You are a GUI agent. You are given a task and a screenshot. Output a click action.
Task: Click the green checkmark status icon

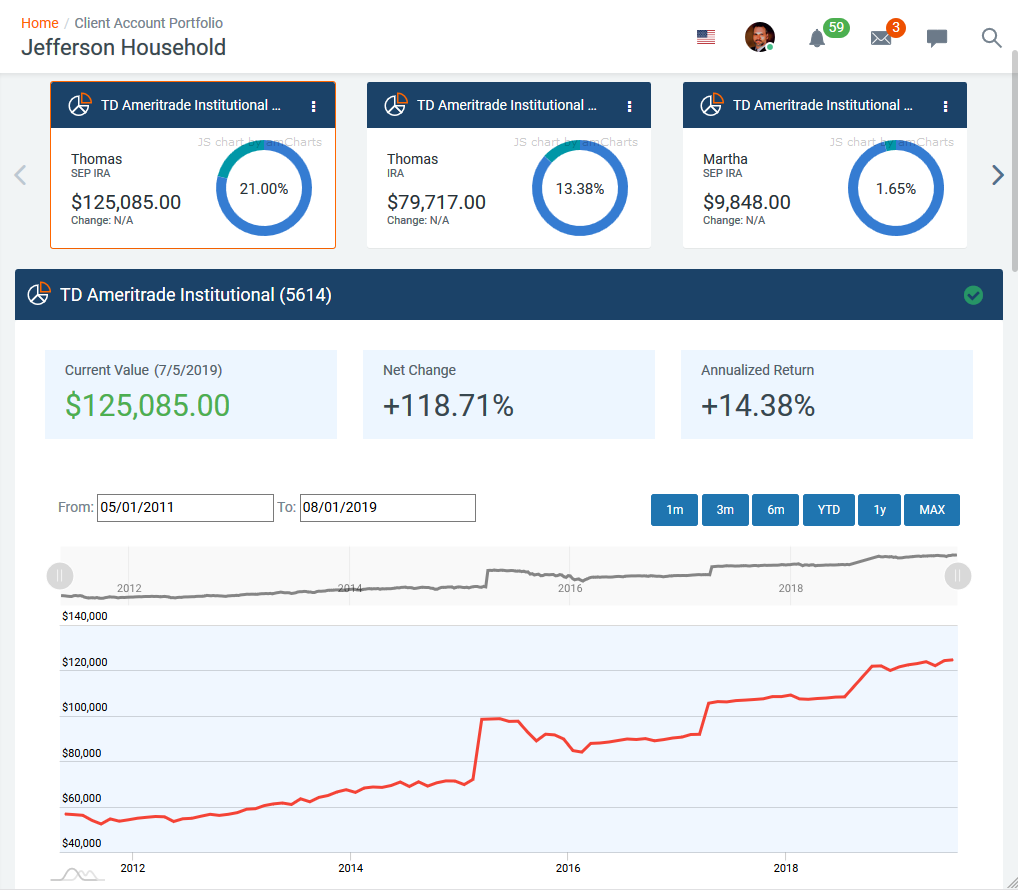pos(973,295)
